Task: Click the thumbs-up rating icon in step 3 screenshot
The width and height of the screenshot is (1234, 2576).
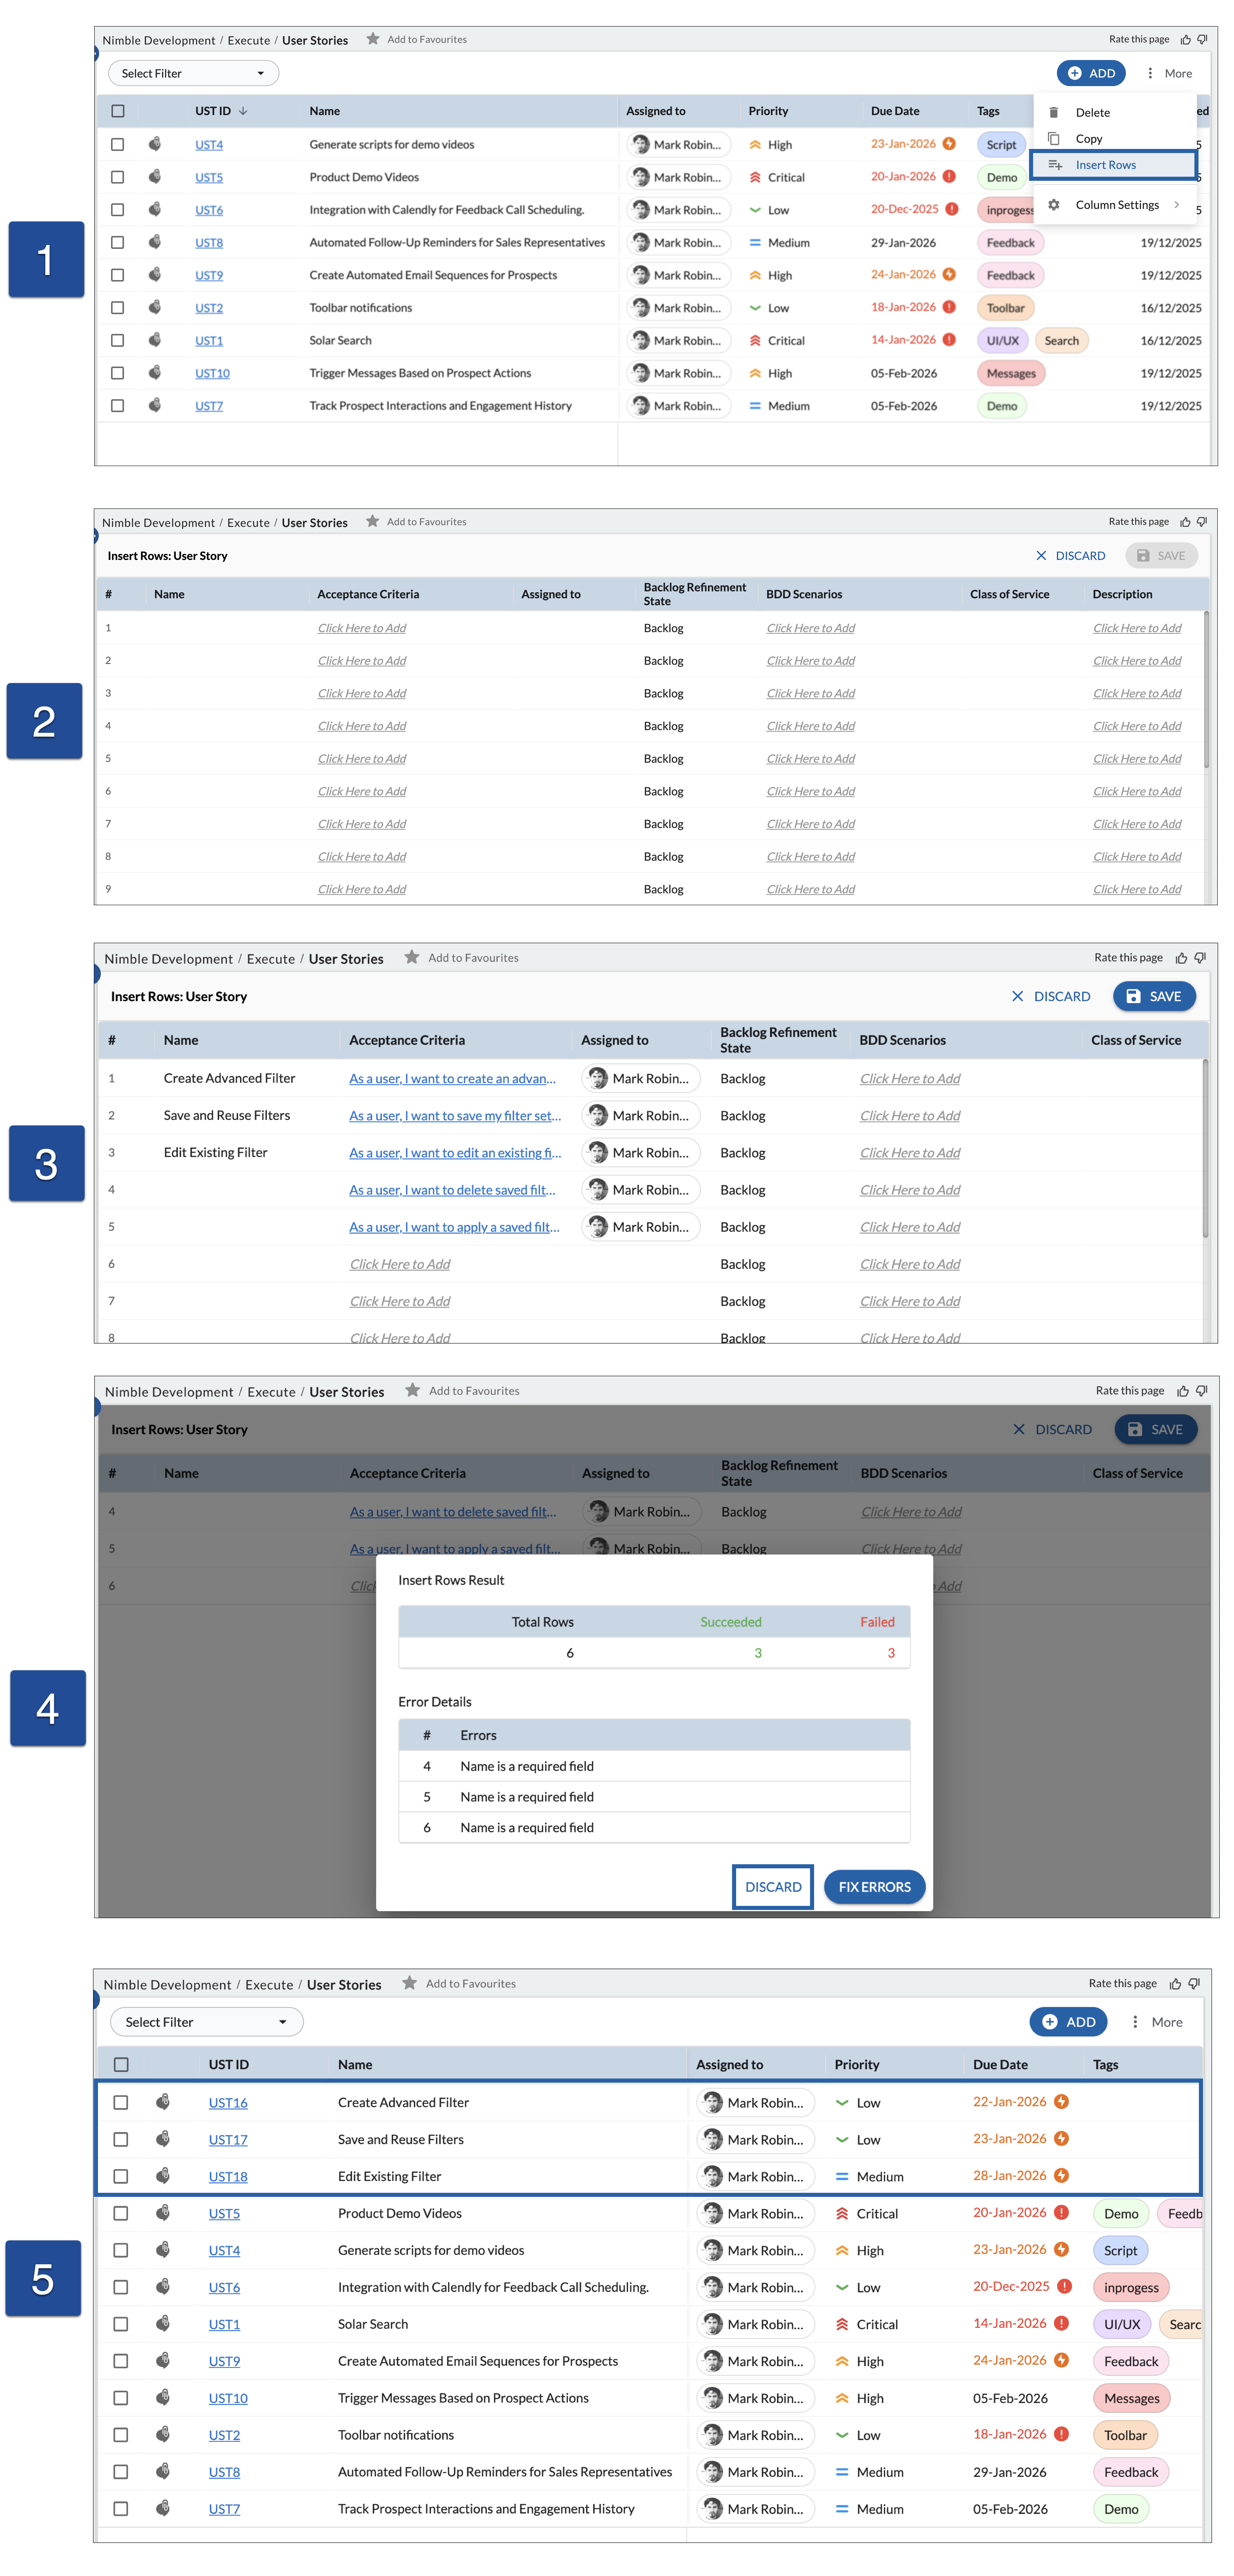Action: click(x=1181, y=958)
